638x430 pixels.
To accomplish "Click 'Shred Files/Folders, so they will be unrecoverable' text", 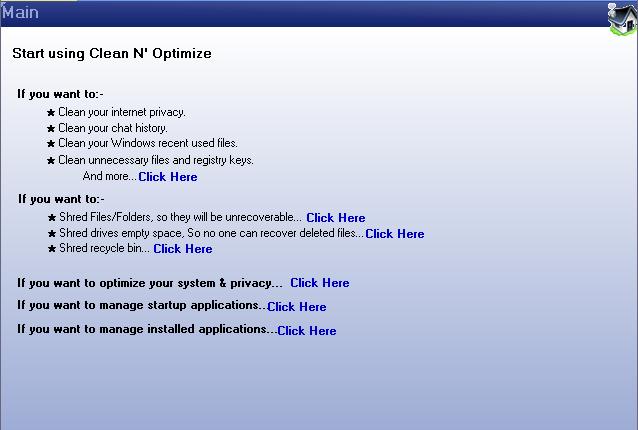I will coord(180,217).
